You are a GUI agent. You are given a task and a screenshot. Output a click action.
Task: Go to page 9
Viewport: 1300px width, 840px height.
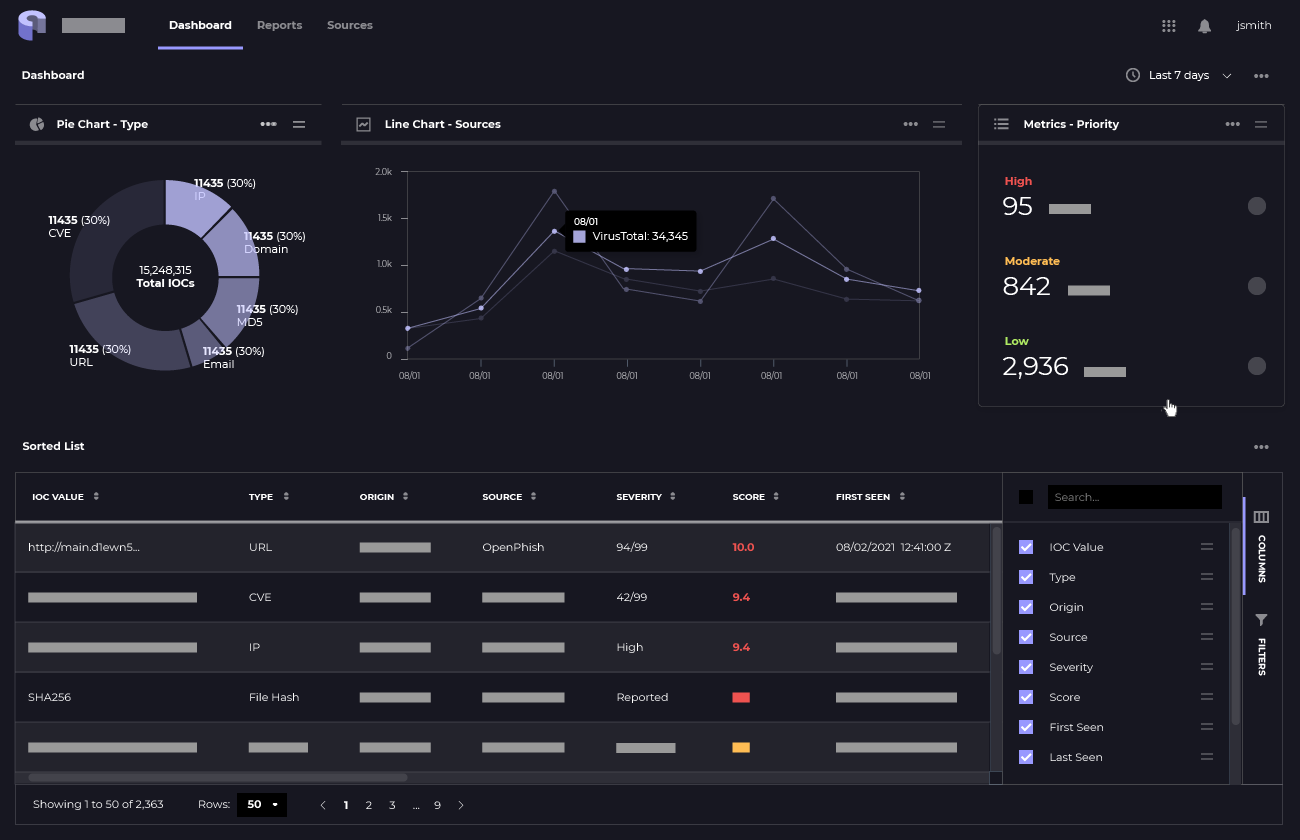pyautogui.click(x=437, y=805)
